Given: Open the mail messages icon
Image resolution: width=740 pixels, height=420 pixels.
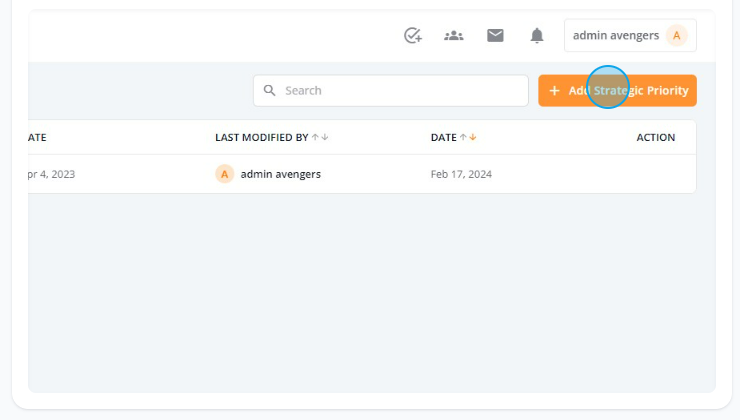Looking at the screenshot, I should tap(495, 35).
